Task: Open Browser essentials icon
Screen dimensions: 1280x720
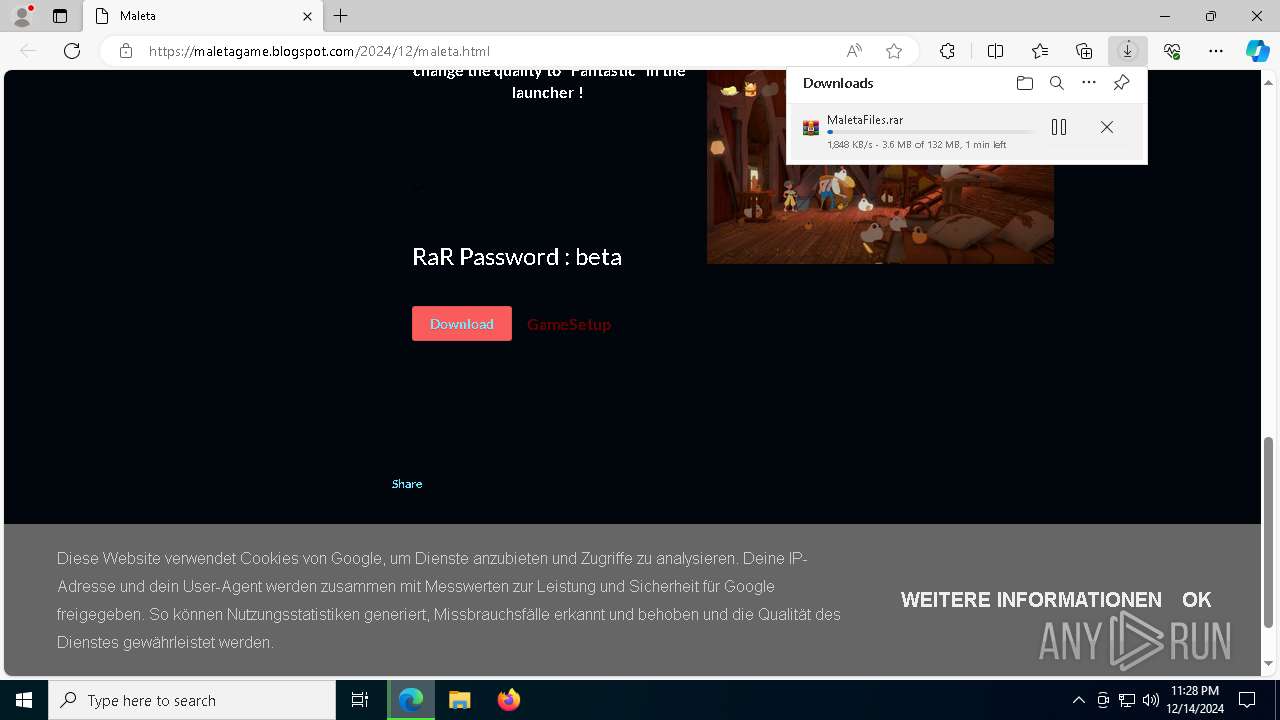Action: [1172, 51]
